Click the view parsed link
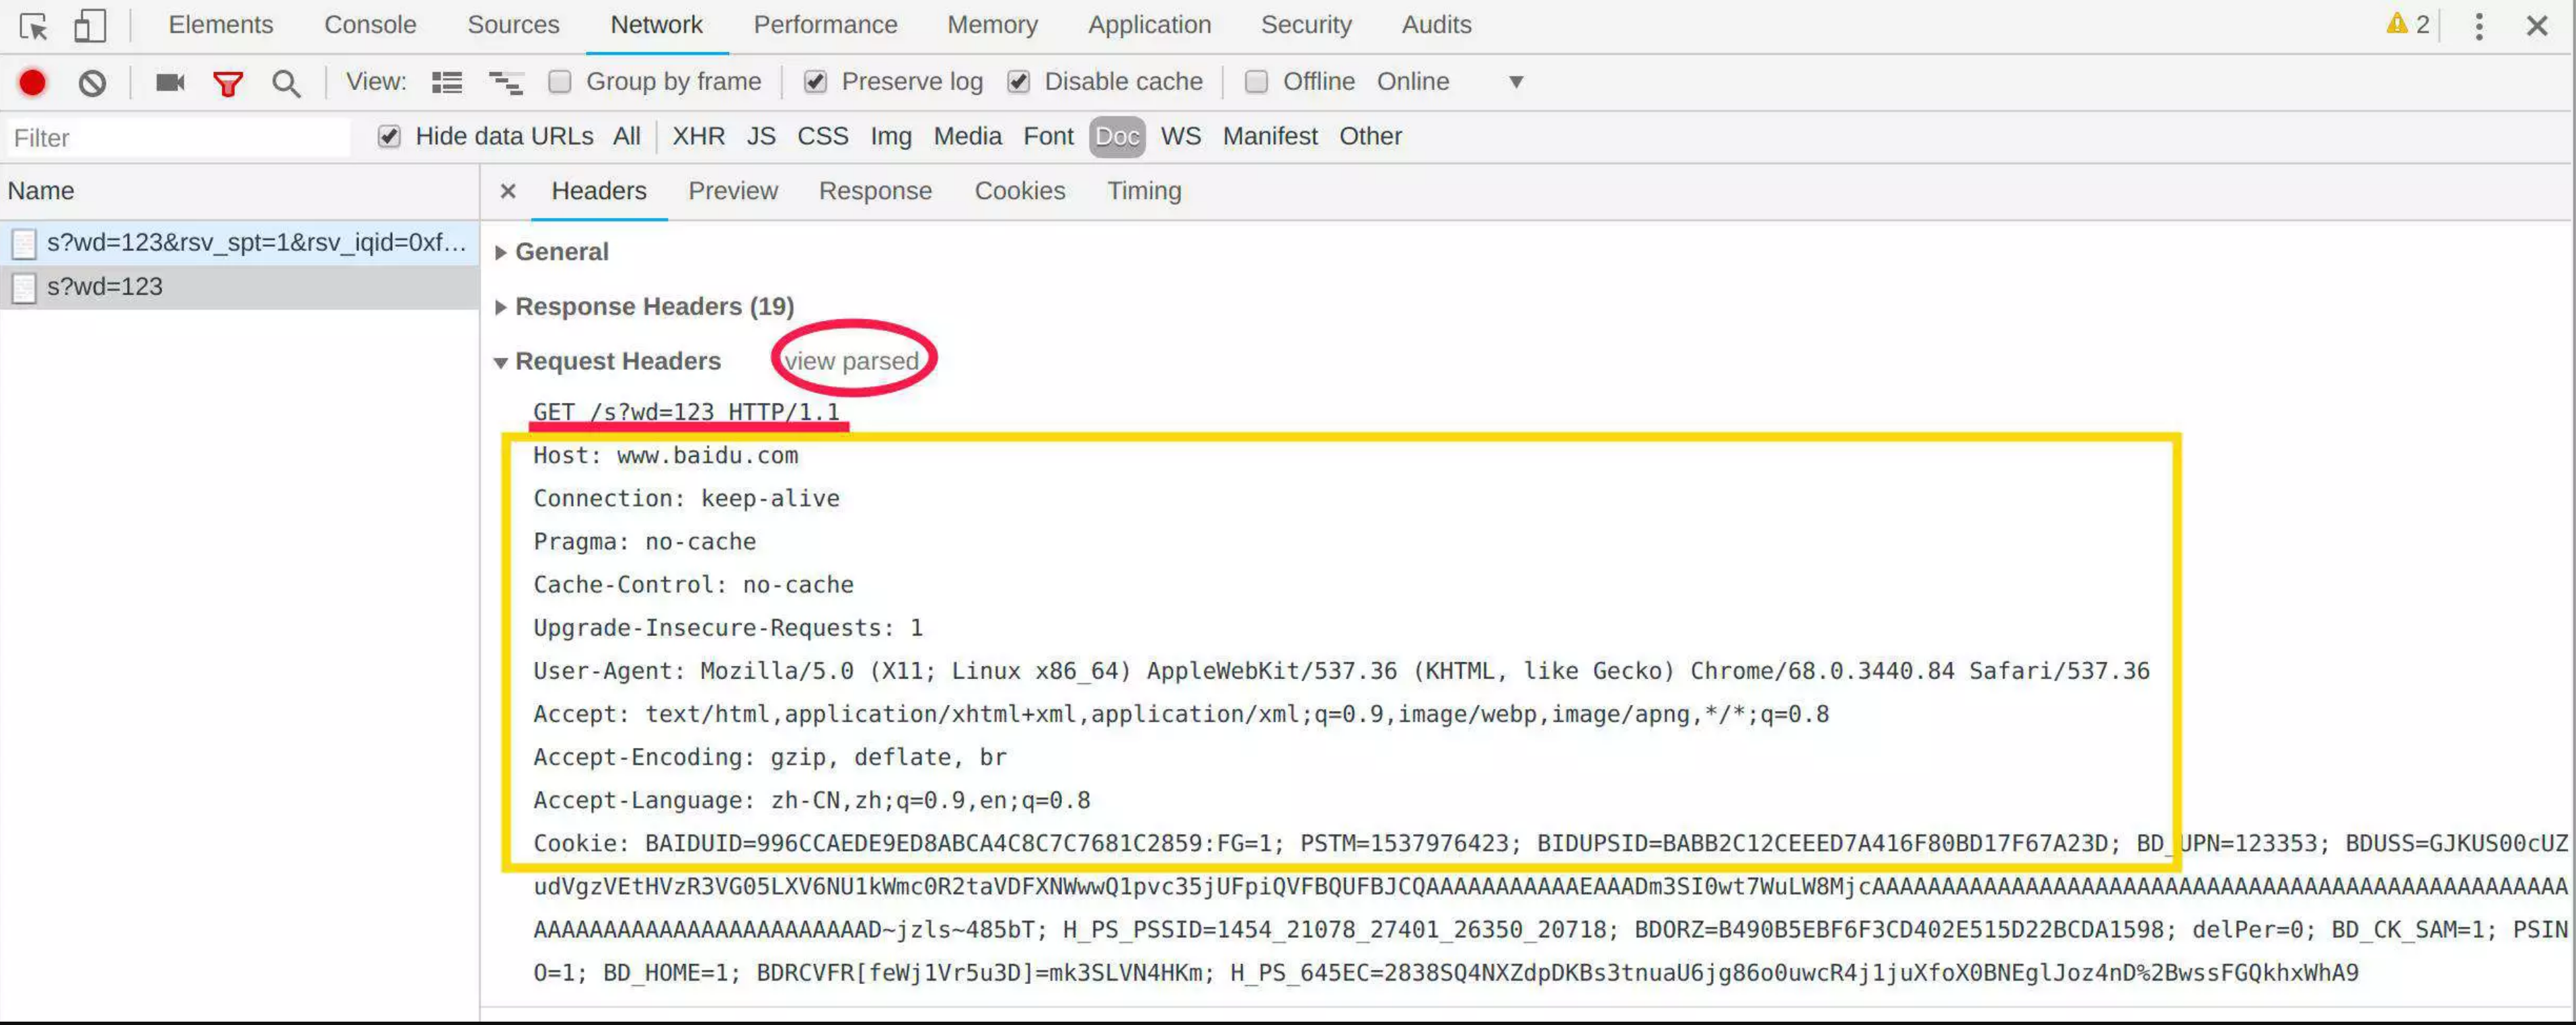This screenshot has width=2576, height=1025. pyautogui.click(x=851, y=361)
